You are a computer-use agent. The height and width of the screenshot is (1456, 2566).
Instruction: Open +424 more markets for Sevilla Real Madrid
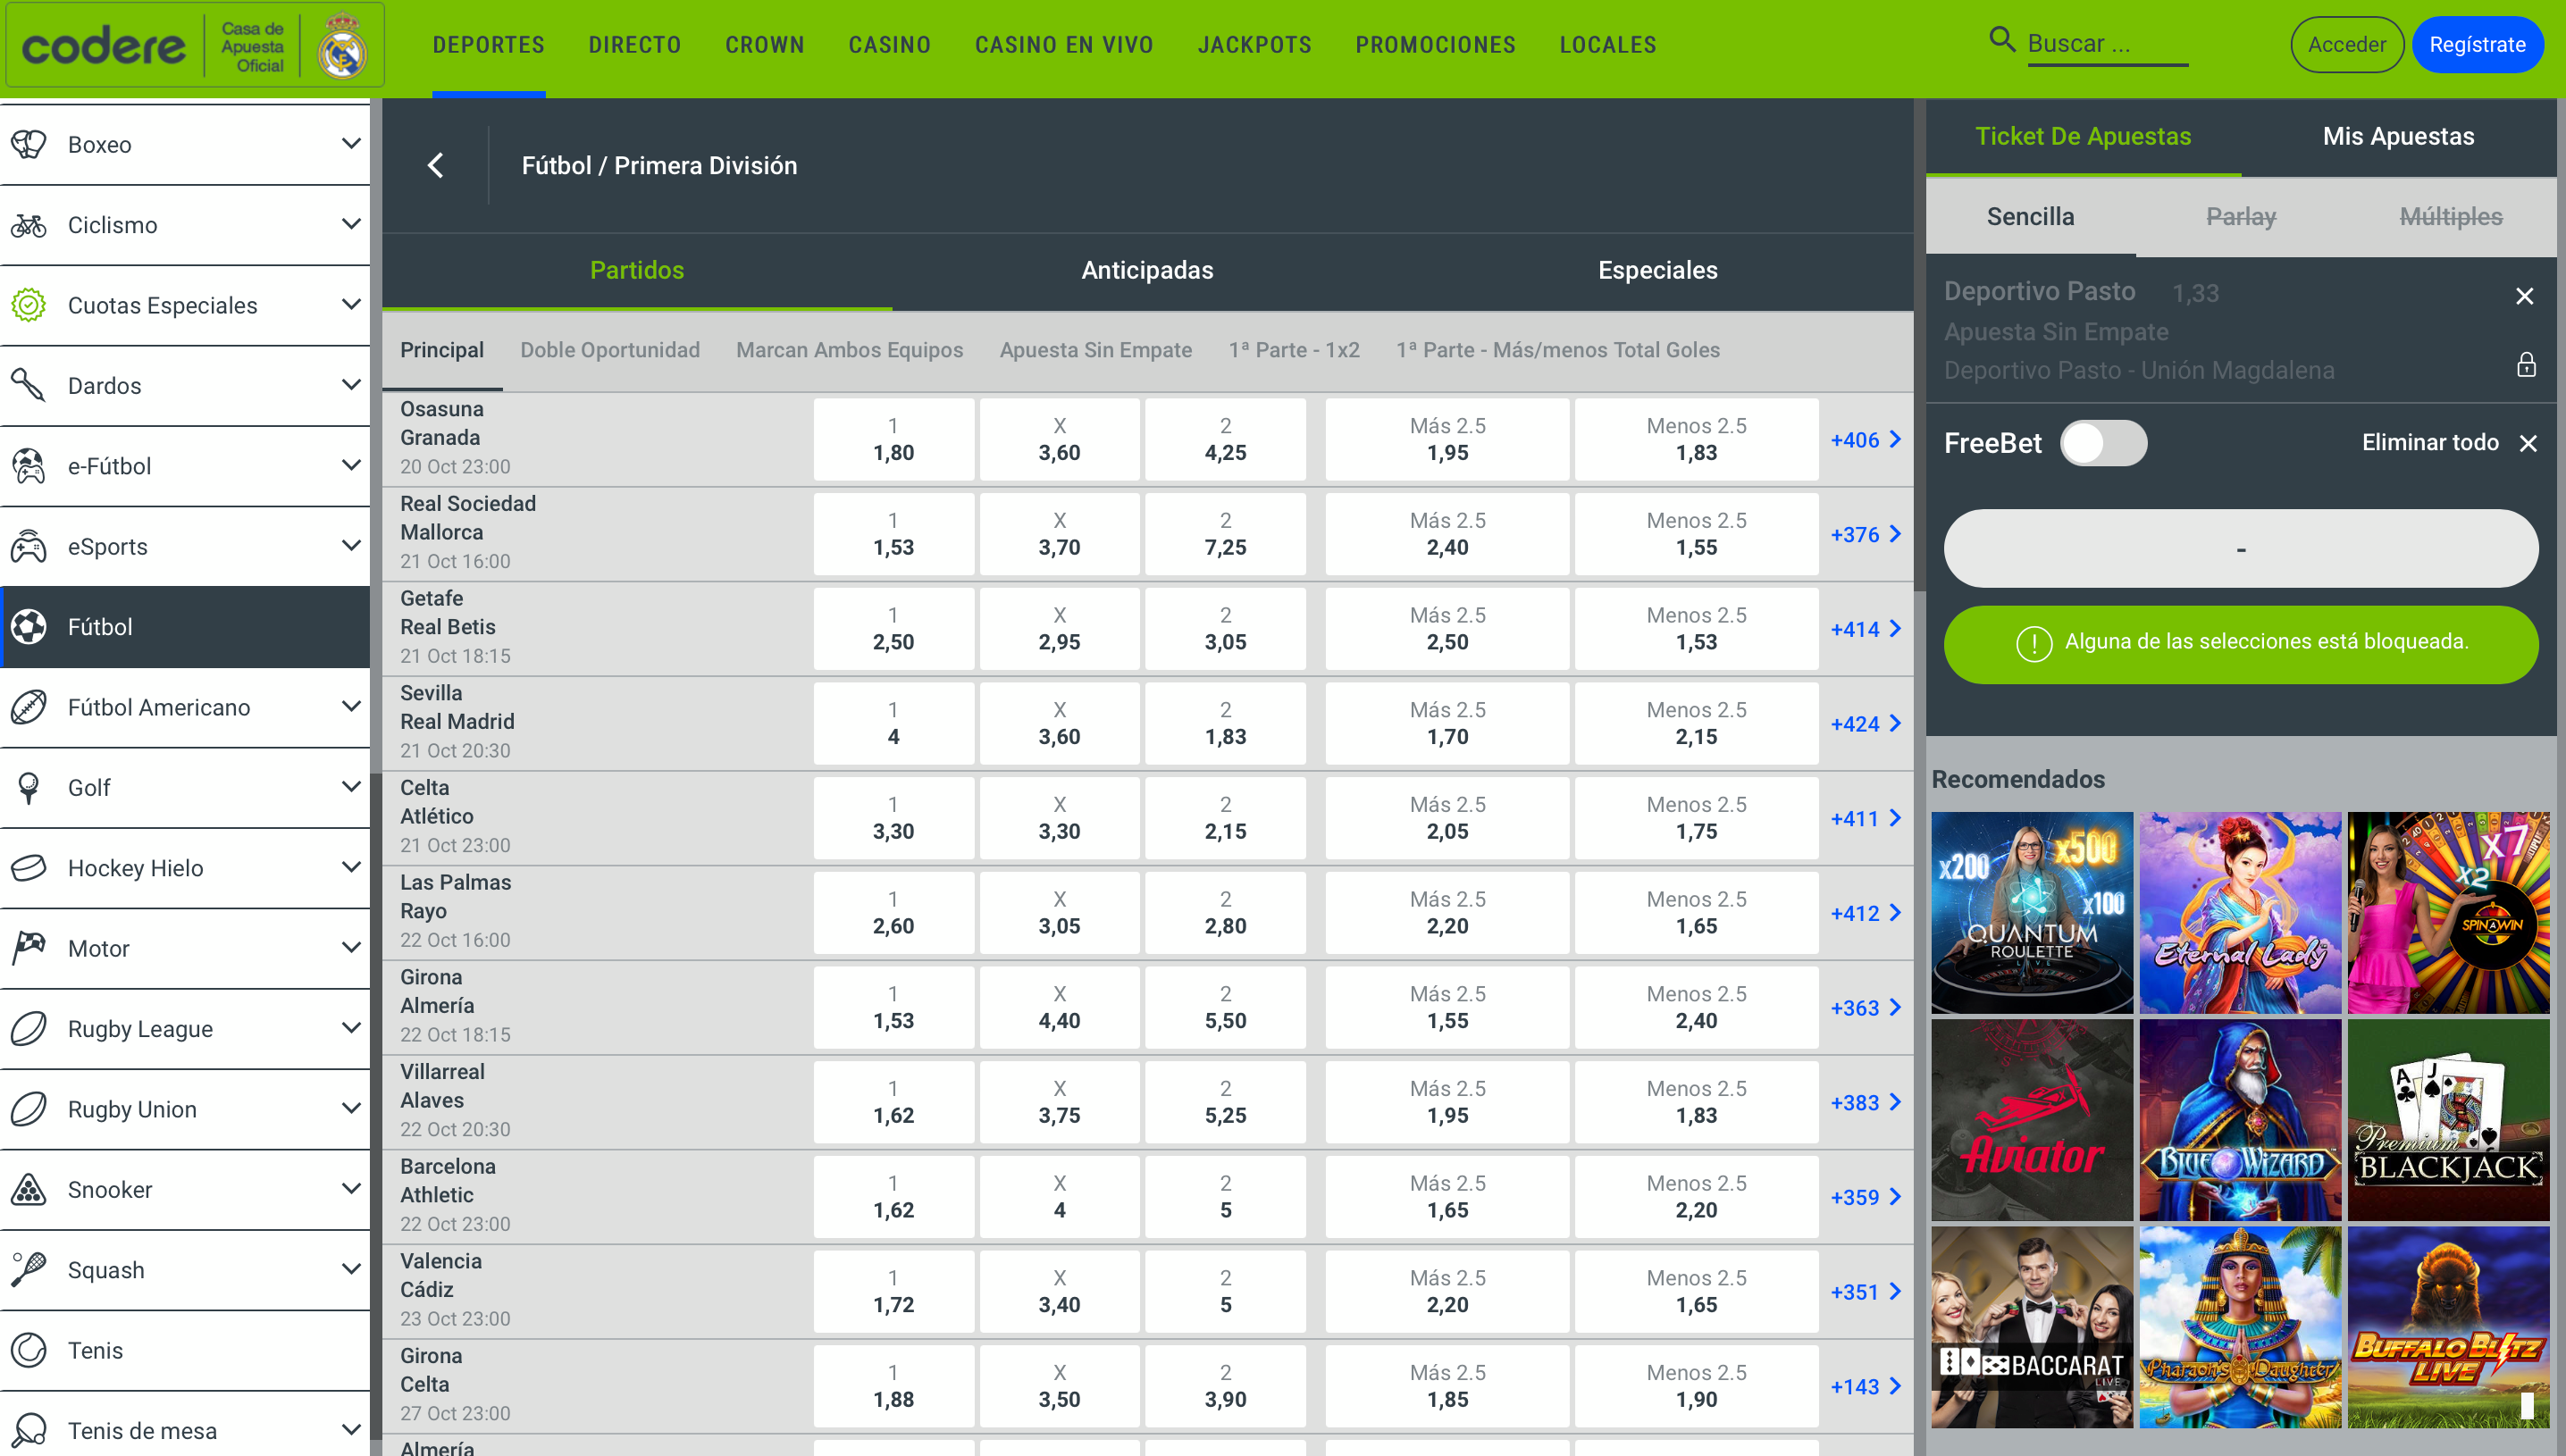tap(1866, 724)
